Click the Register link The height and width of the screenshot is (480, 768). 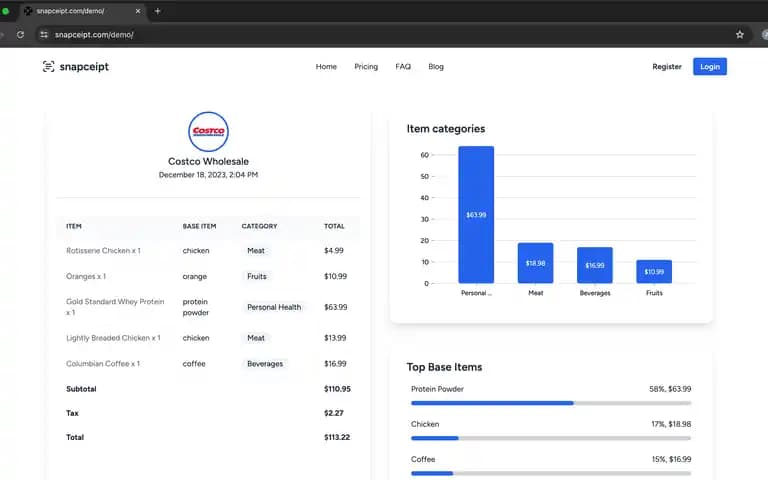667,67
